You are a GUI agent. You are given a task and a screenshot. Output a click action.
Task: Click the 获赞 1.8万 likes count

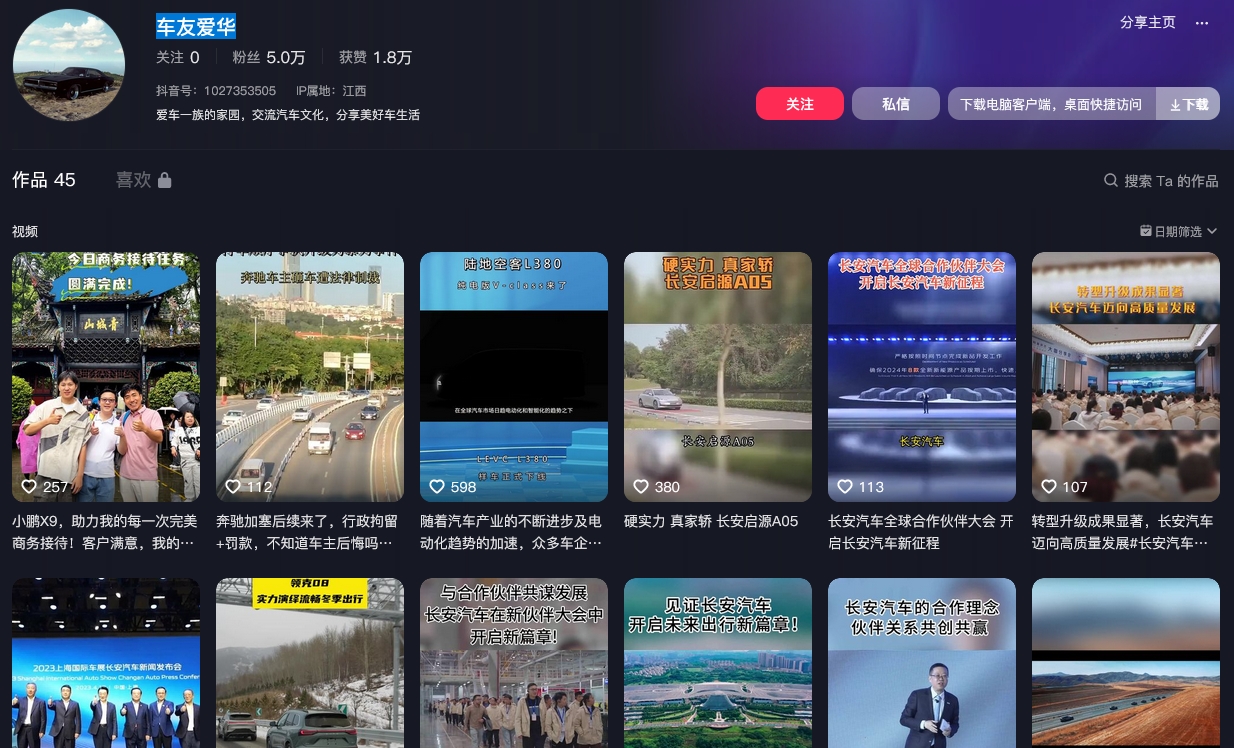coord(375,57)
